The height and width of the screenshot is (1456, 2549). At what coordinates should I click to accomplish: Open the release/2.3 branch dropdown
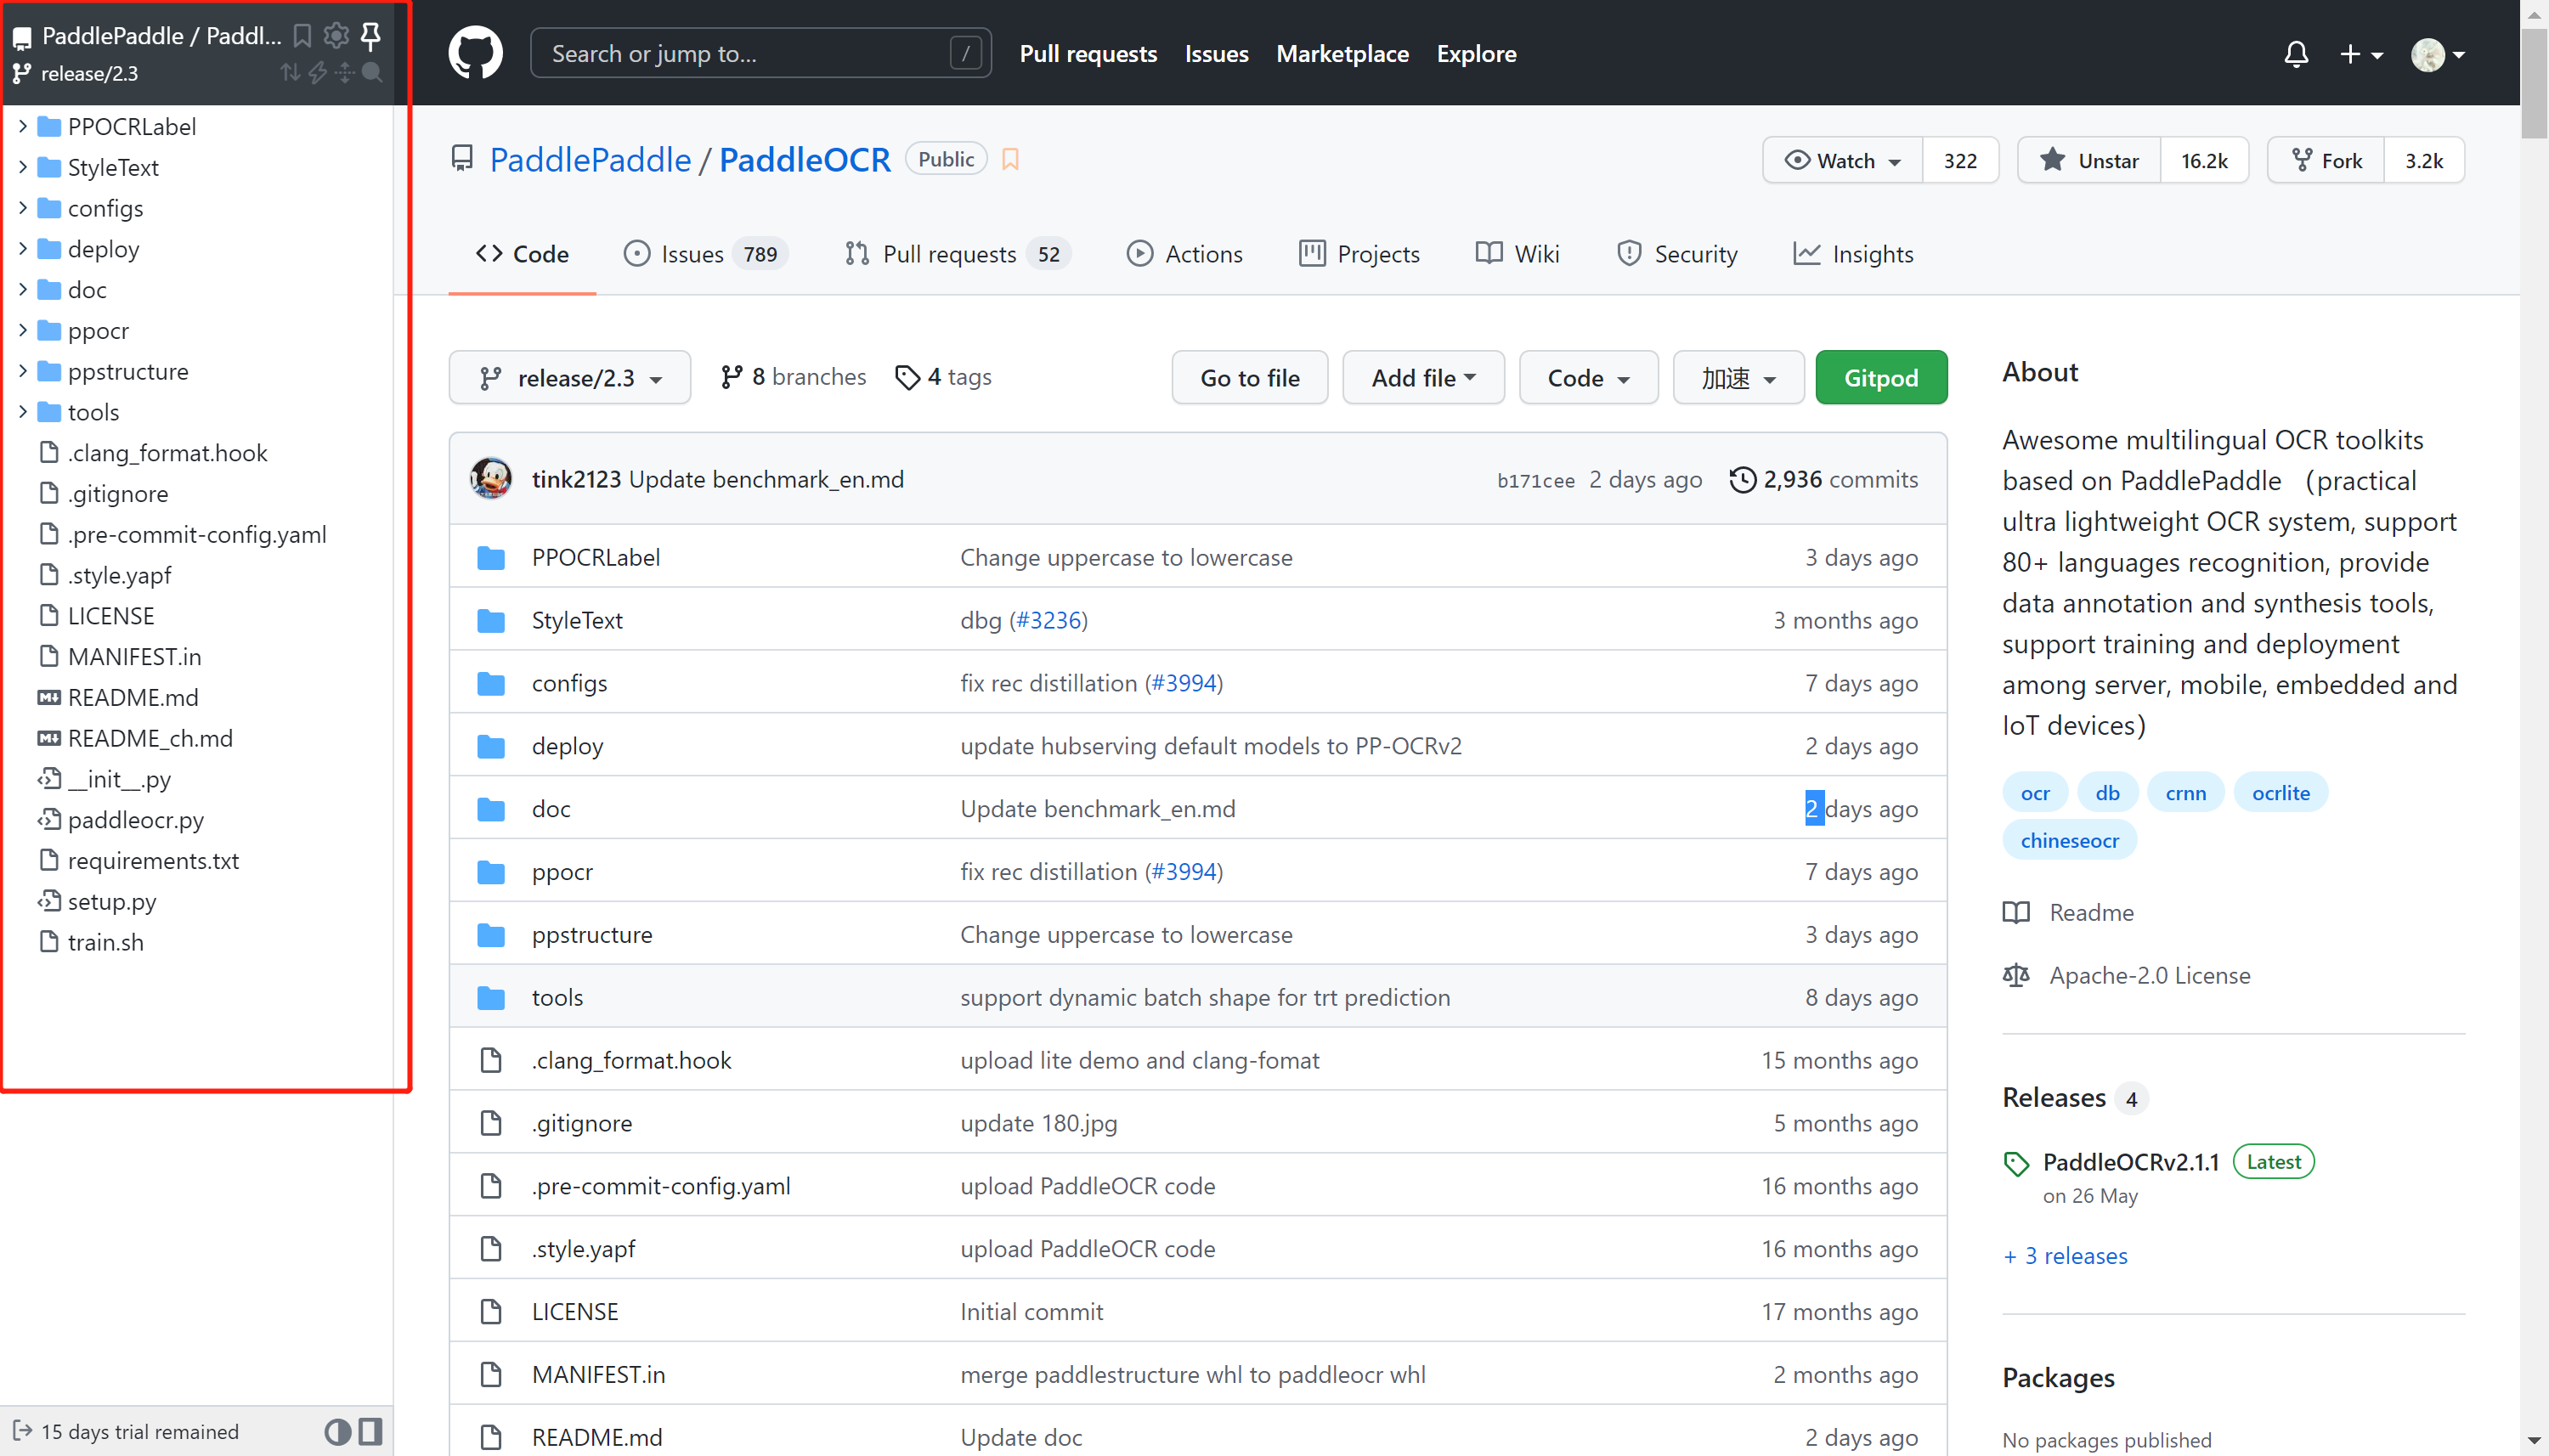point(570,378)
